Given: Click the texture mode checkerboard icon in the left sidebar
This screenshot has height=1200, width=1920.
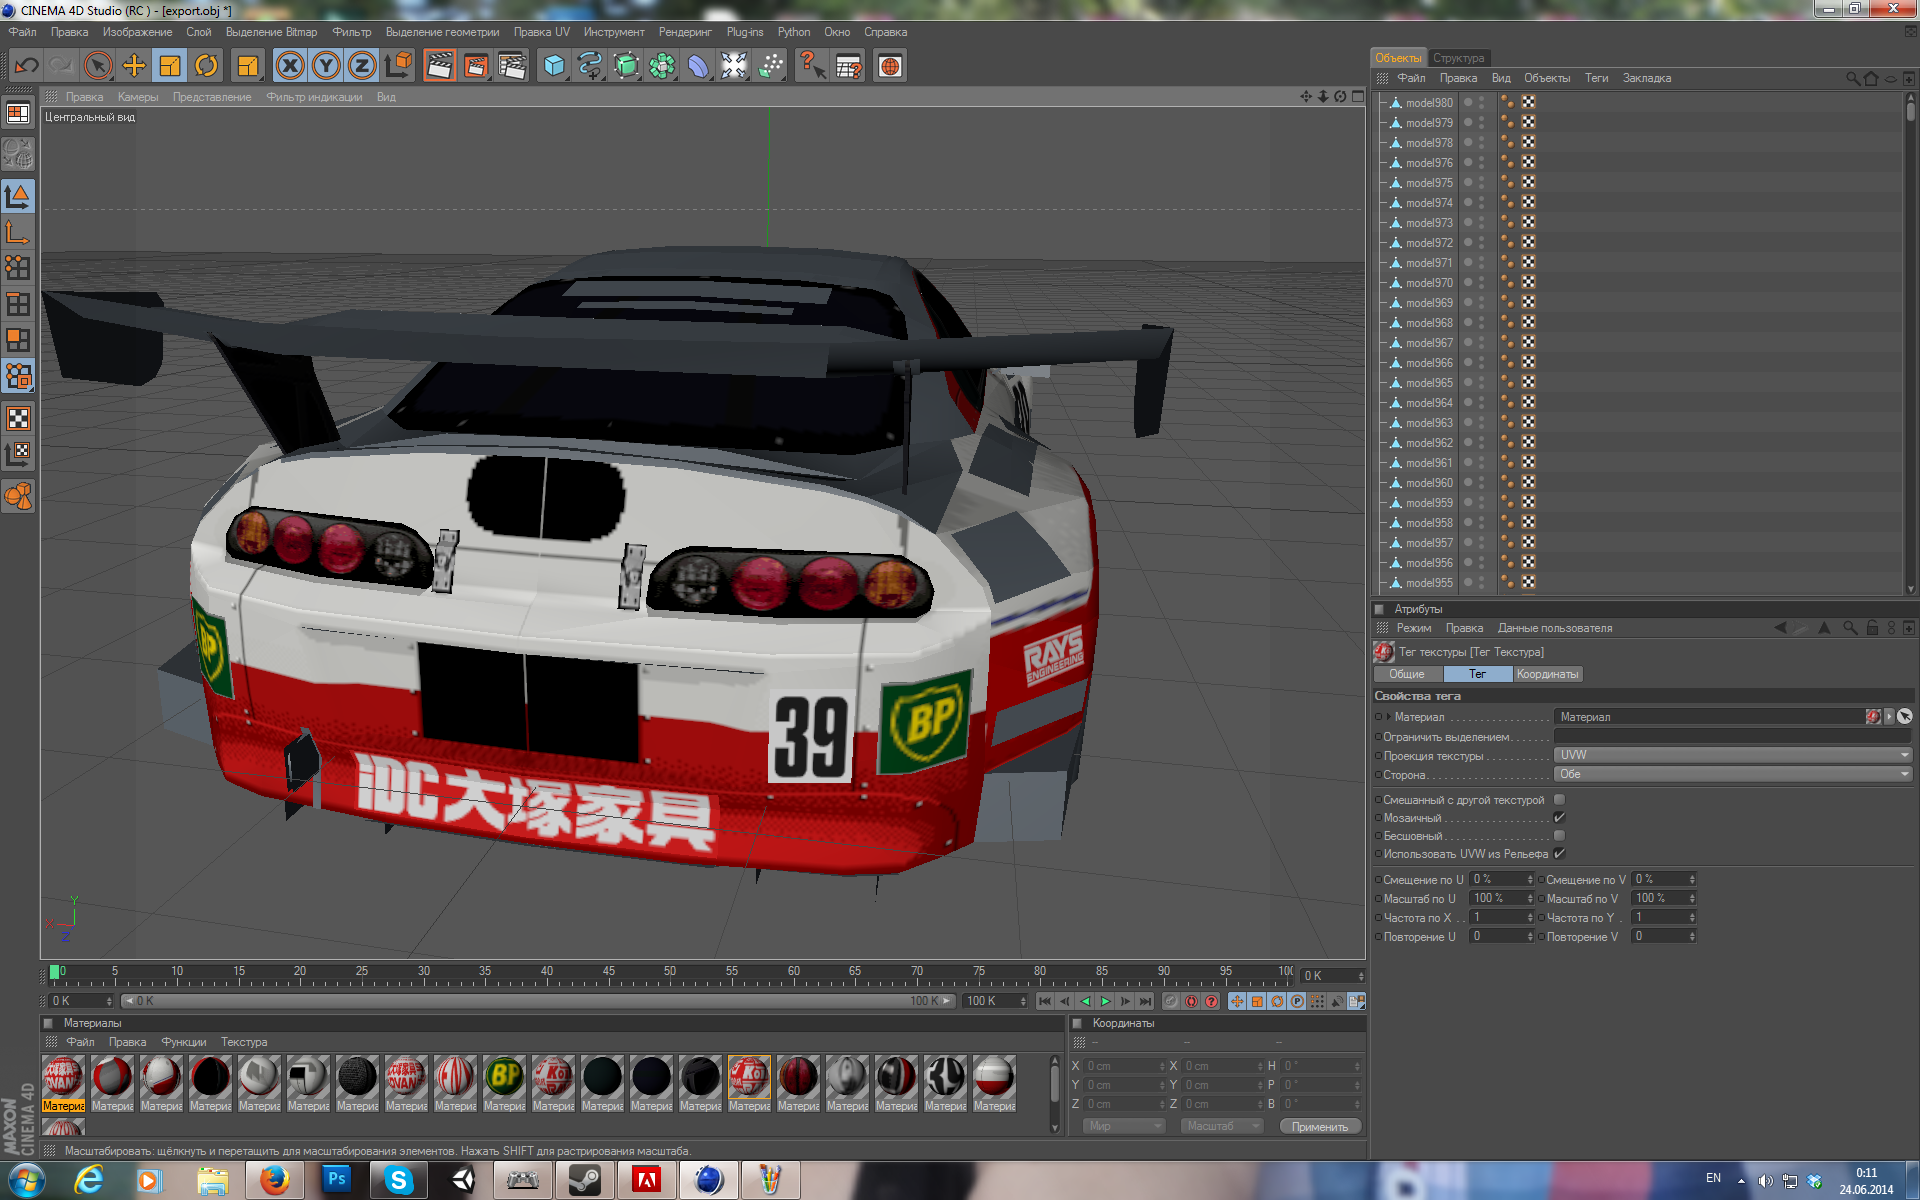Looking at the screenshot, I should [x=18, y=418].
